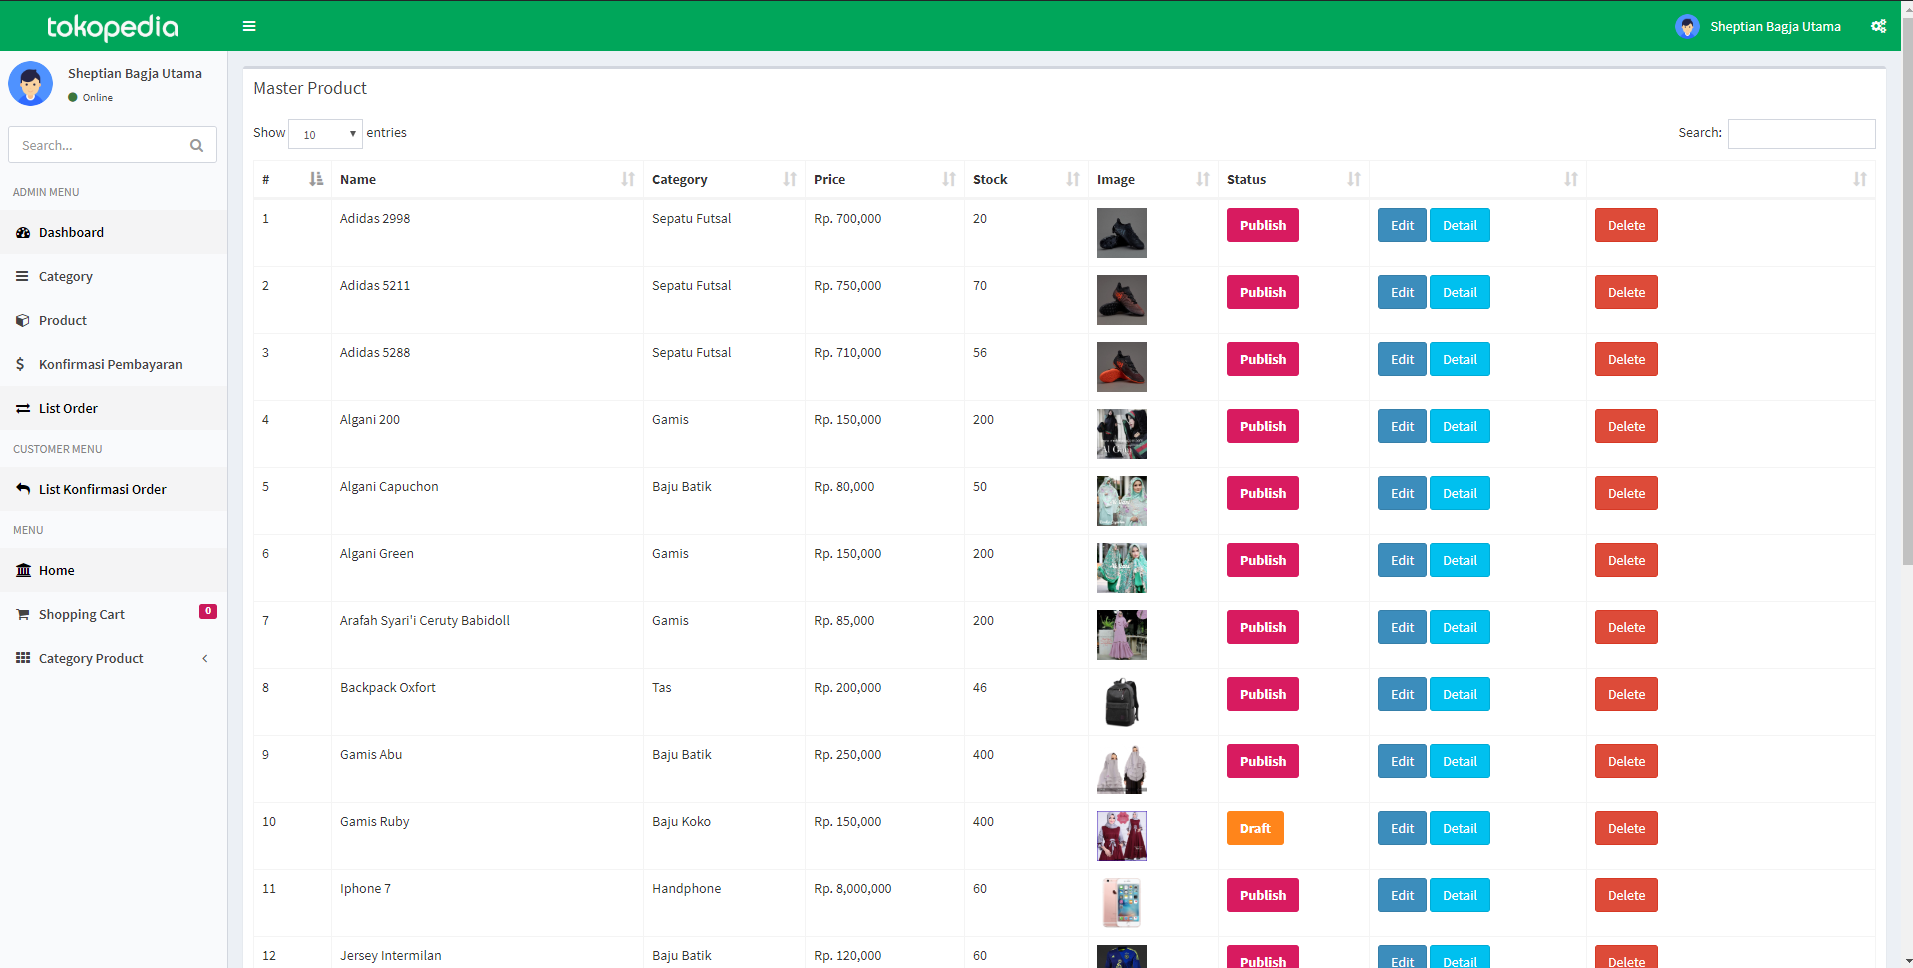Click the List Order arrows icon
The height and width of the screenshot is (968, 1913).
(21, 408)
